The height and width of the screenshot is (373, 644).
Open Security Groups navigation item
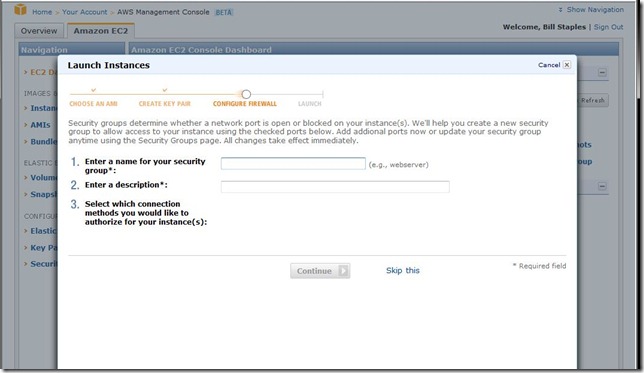[x=44, y=264]
